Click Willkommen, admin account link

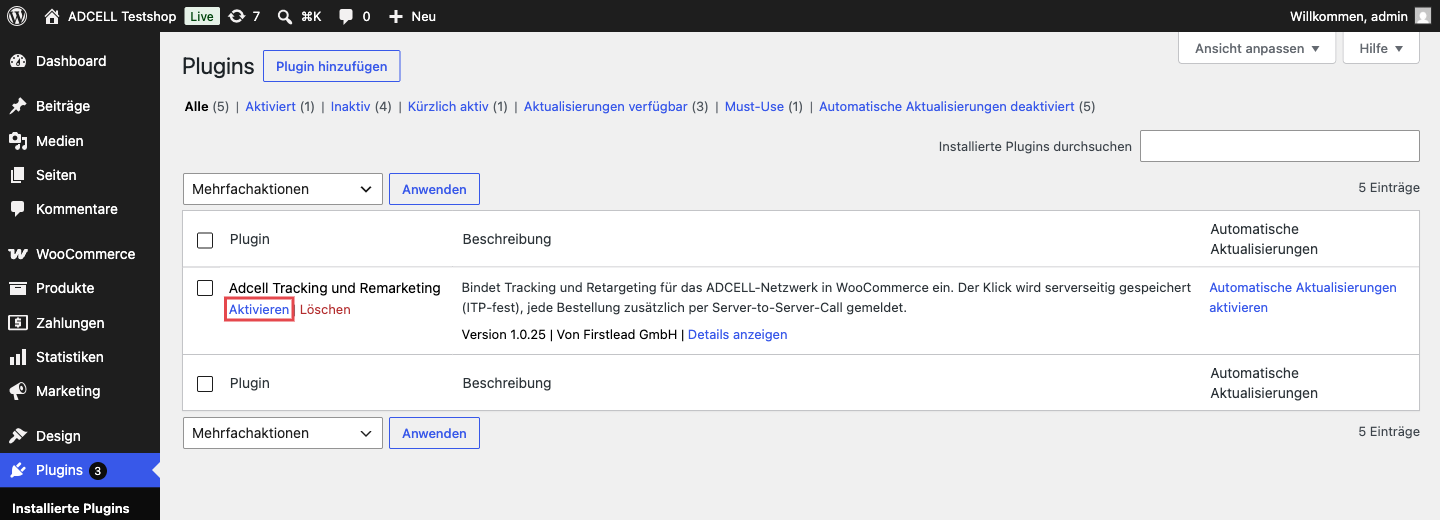tap(1349, 16)
